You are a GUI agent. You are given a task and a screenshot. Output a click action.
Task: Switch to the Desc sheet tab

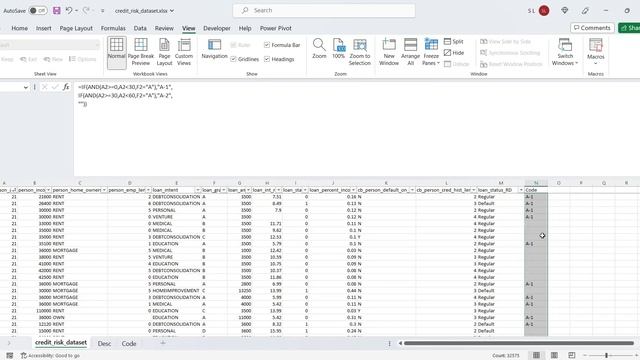coord(104,344)
